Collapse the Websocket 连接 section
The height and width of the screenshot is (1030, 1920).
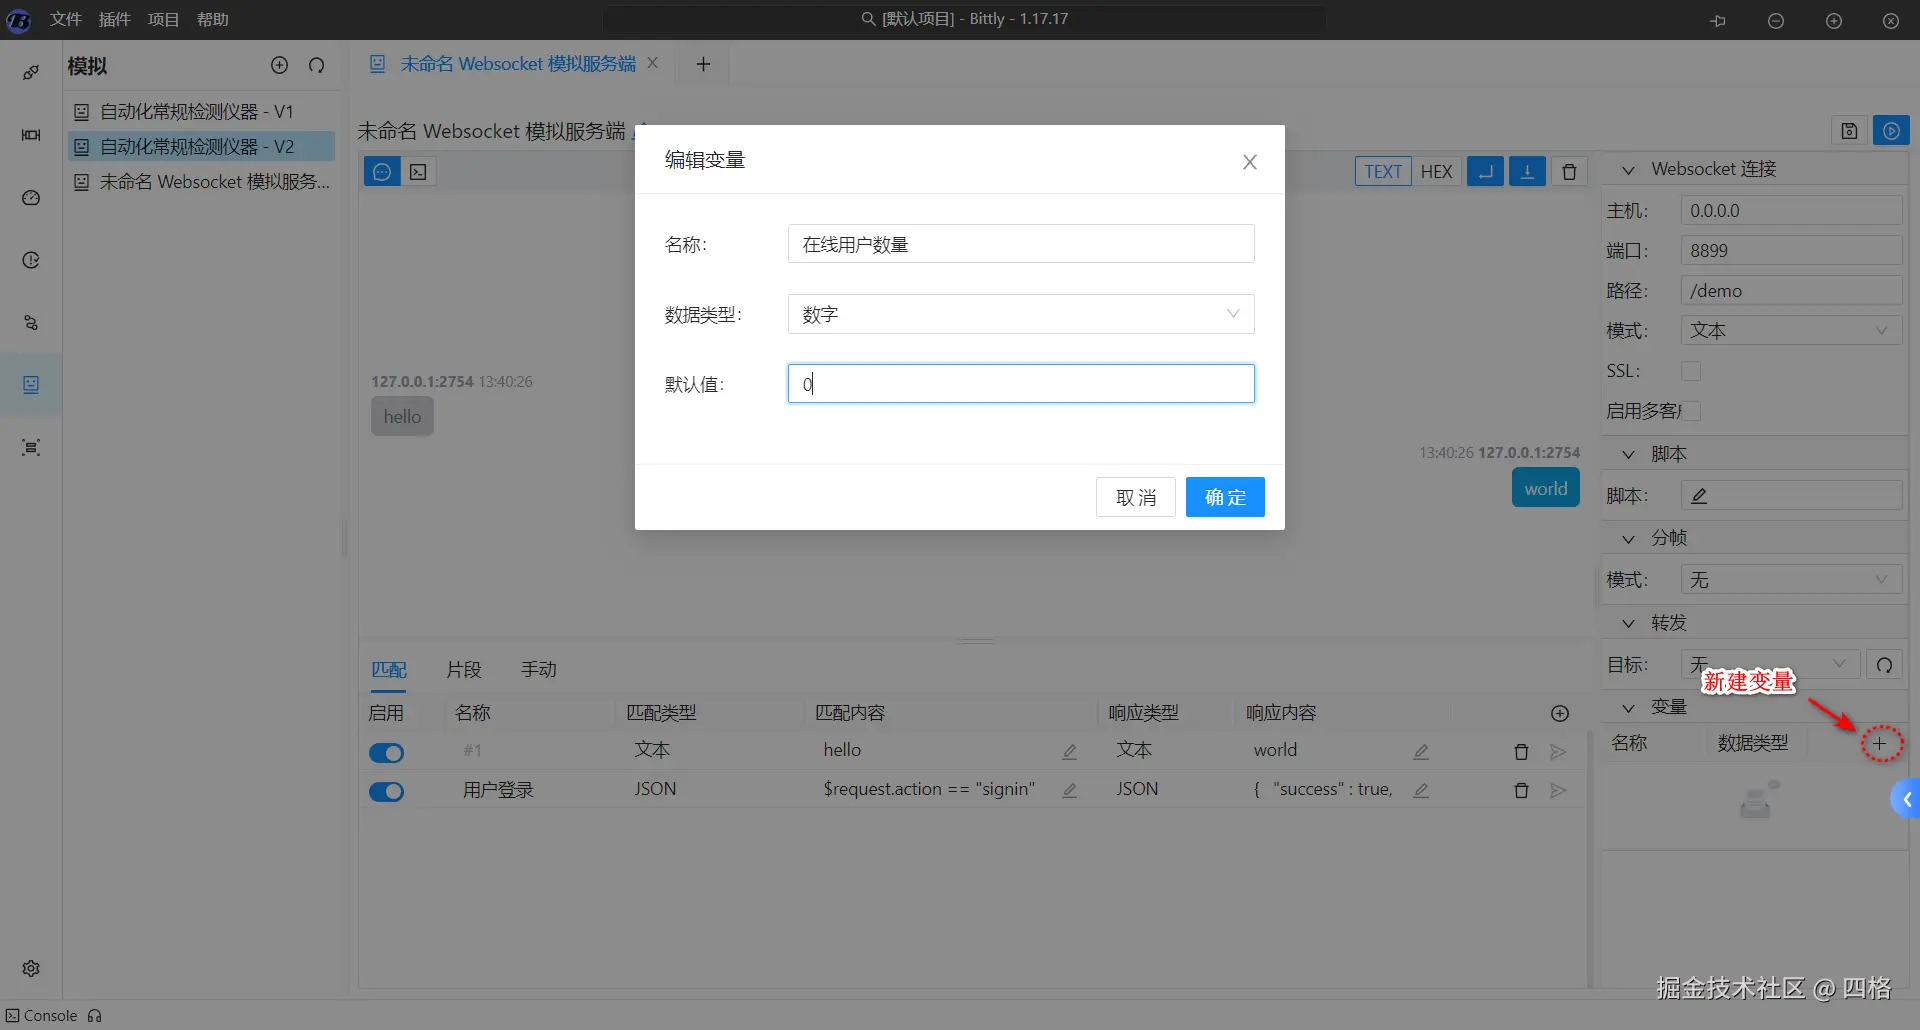tap(1628, 170)
